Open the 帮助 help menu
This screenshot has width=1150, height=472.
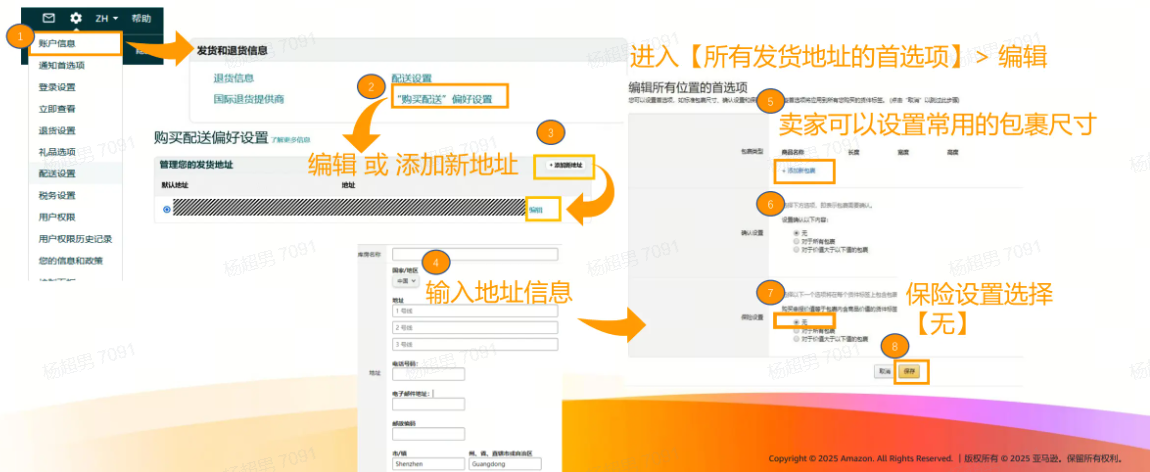(142, 18)
